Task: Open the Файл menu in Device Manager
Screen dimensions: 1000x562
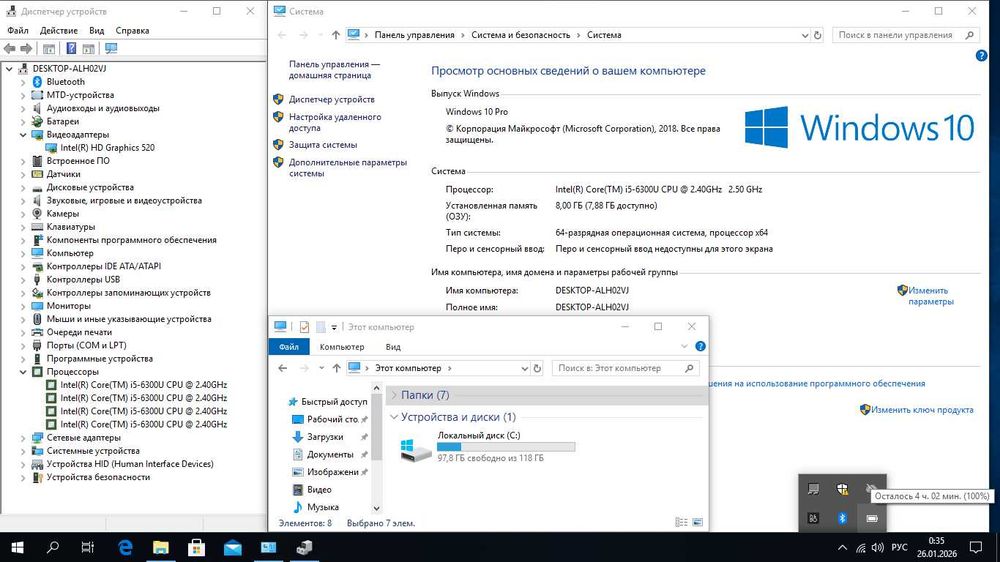Action: [18, 31]
